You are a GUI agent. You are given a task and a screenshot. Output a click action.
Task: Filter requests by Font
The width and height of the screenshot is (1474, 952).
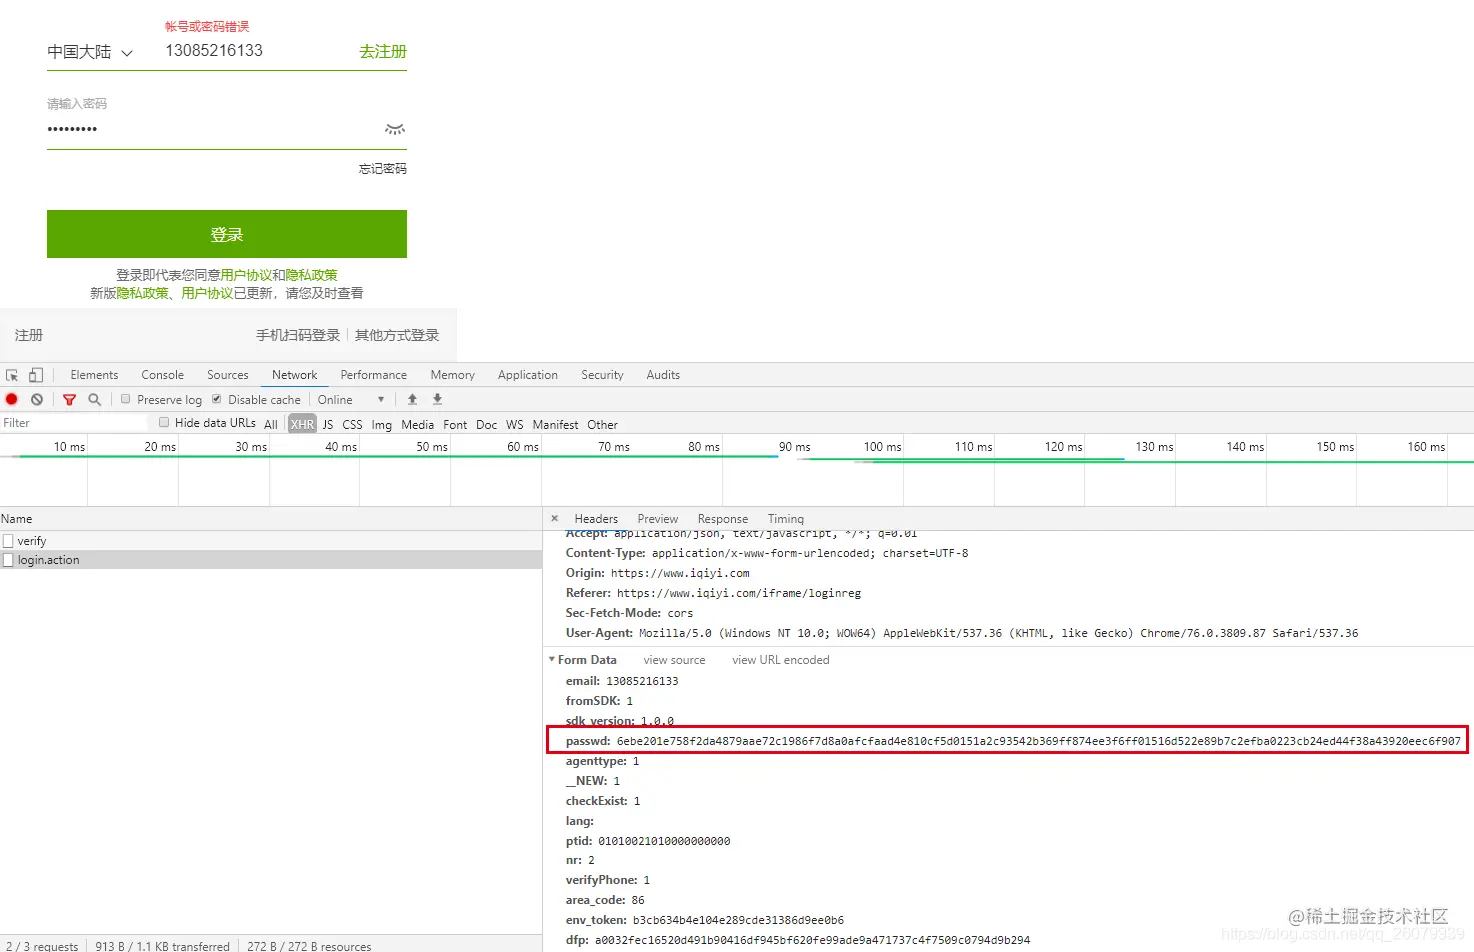click(x=455, y=424)
